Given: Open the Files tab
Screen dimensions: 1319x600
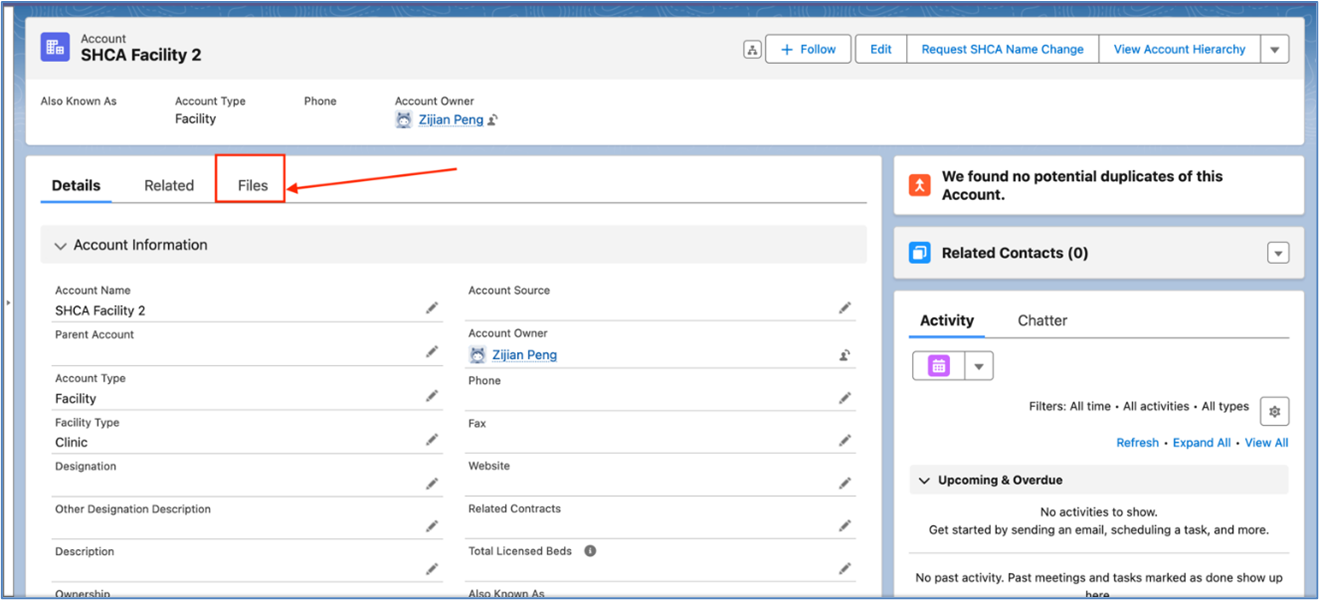Looking at the screenshot, I should click(x=252, y=185).
